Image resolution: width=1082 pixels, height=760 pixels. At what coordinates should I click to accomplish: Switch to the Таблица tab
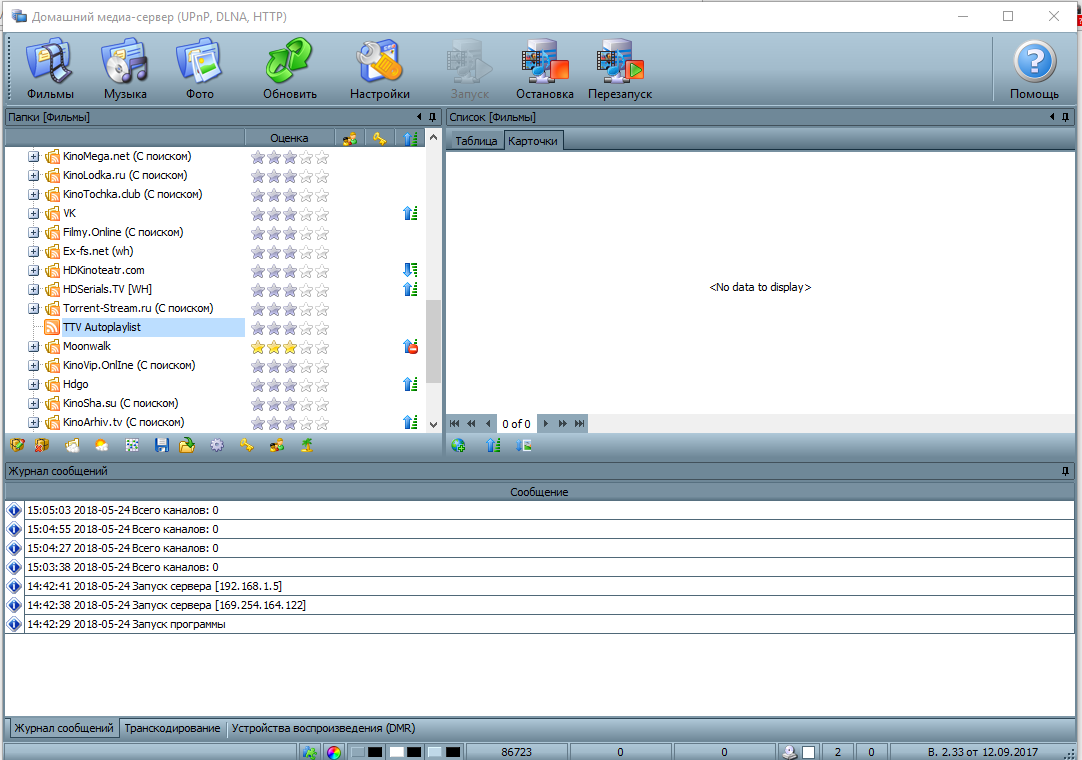coord(476,141)
